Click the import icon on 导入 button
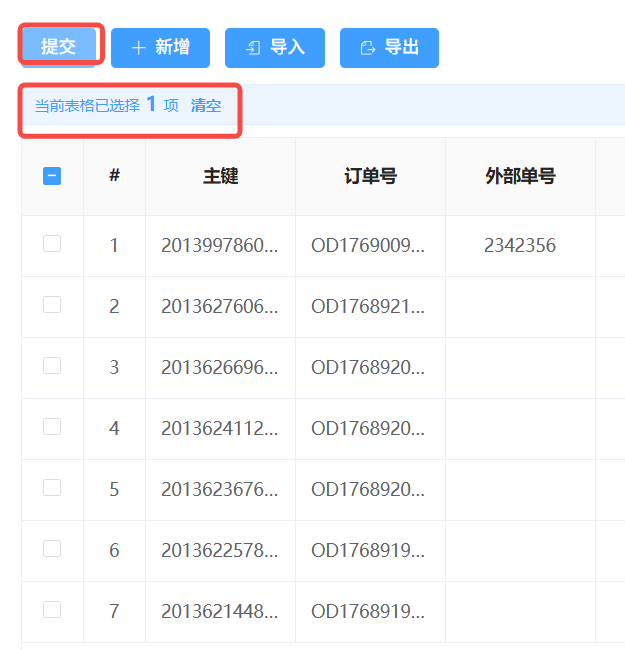 coord(253,48)
